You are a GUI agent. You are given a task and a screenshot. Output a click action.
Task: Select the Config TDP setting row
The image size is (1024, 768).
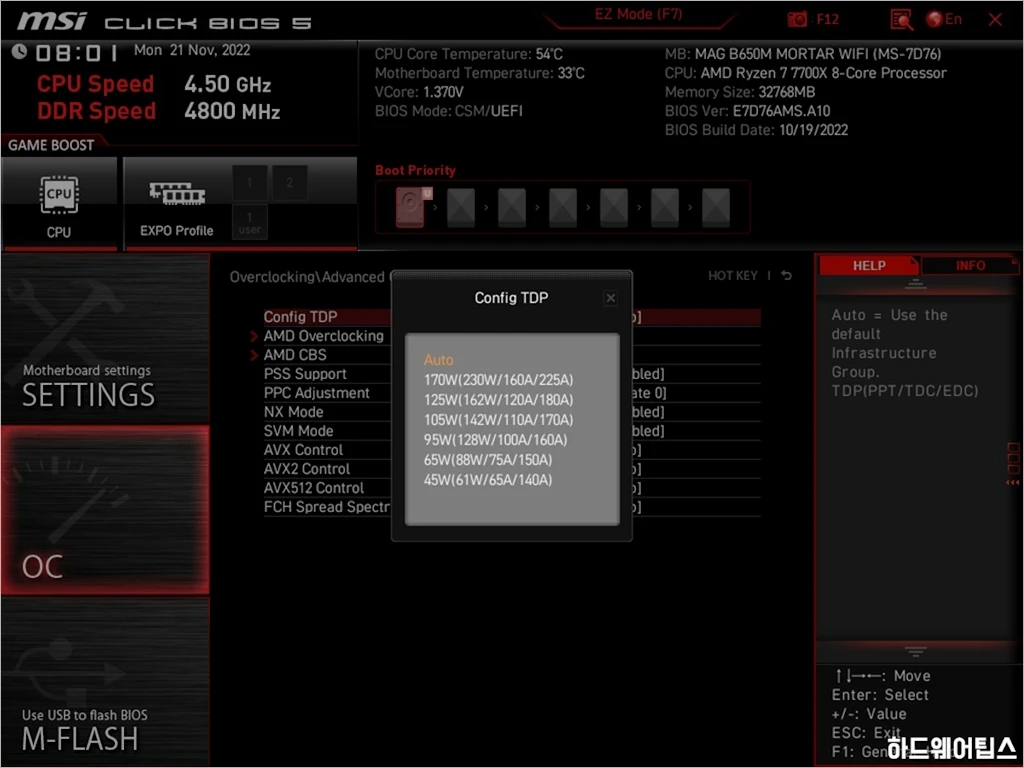click(x=512, y=317)
